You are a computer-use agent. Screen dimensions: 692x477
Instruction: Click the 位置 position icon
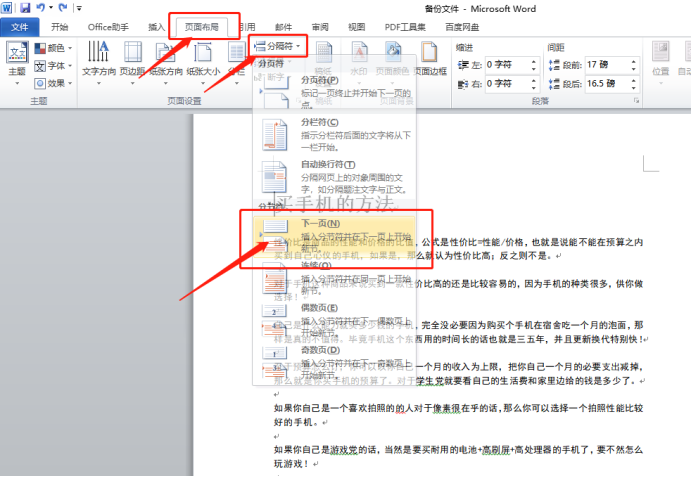point(661,52)
